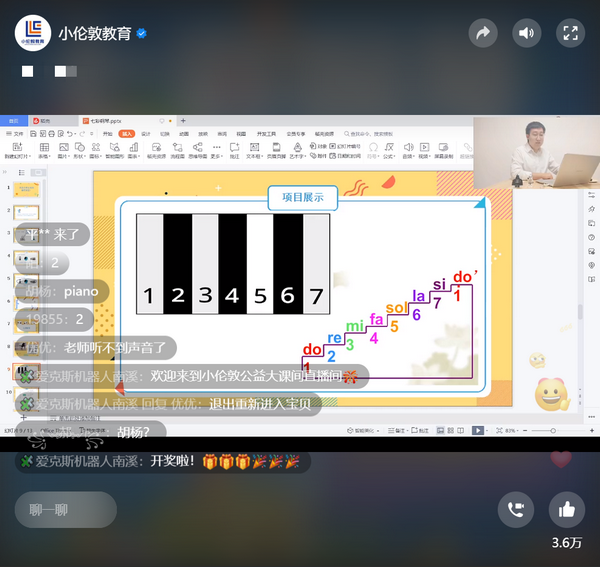Select slide 2 thumbnail in the panel
This screenshot has width=600, height=567.
tap(26, 212)
